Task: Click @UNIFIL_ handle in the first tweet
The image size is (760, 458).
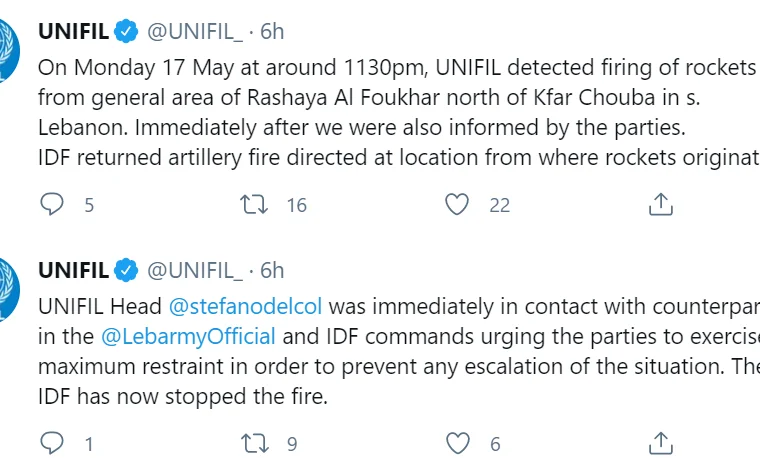Action: click(195, 31)
